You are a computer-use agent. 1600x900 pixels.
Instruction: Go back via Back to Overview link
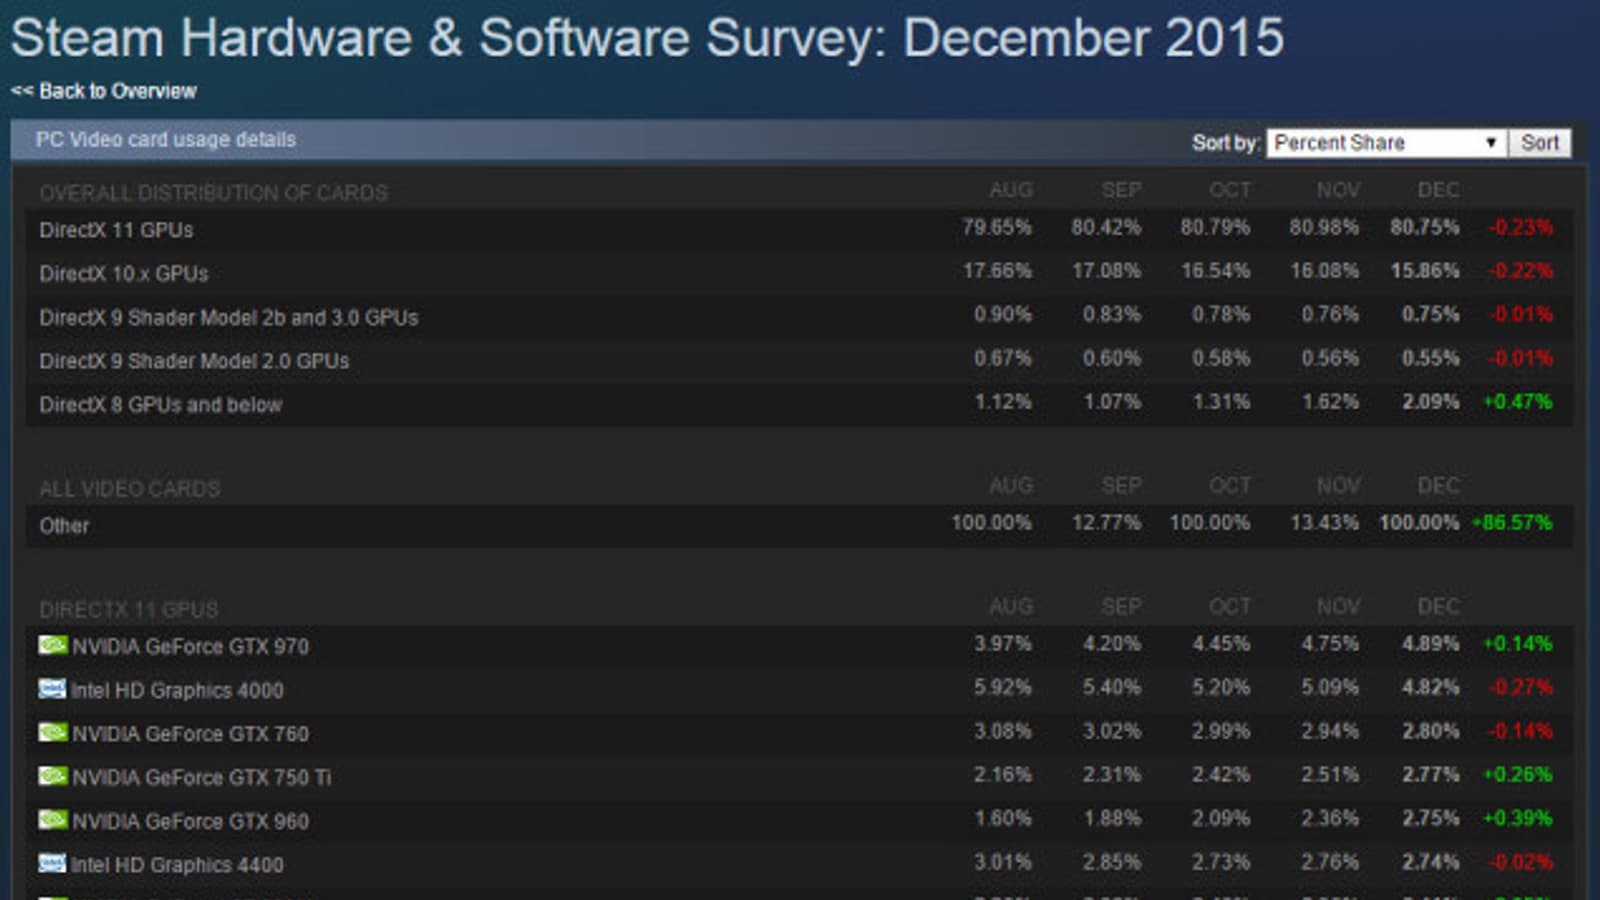coord(104,91)
